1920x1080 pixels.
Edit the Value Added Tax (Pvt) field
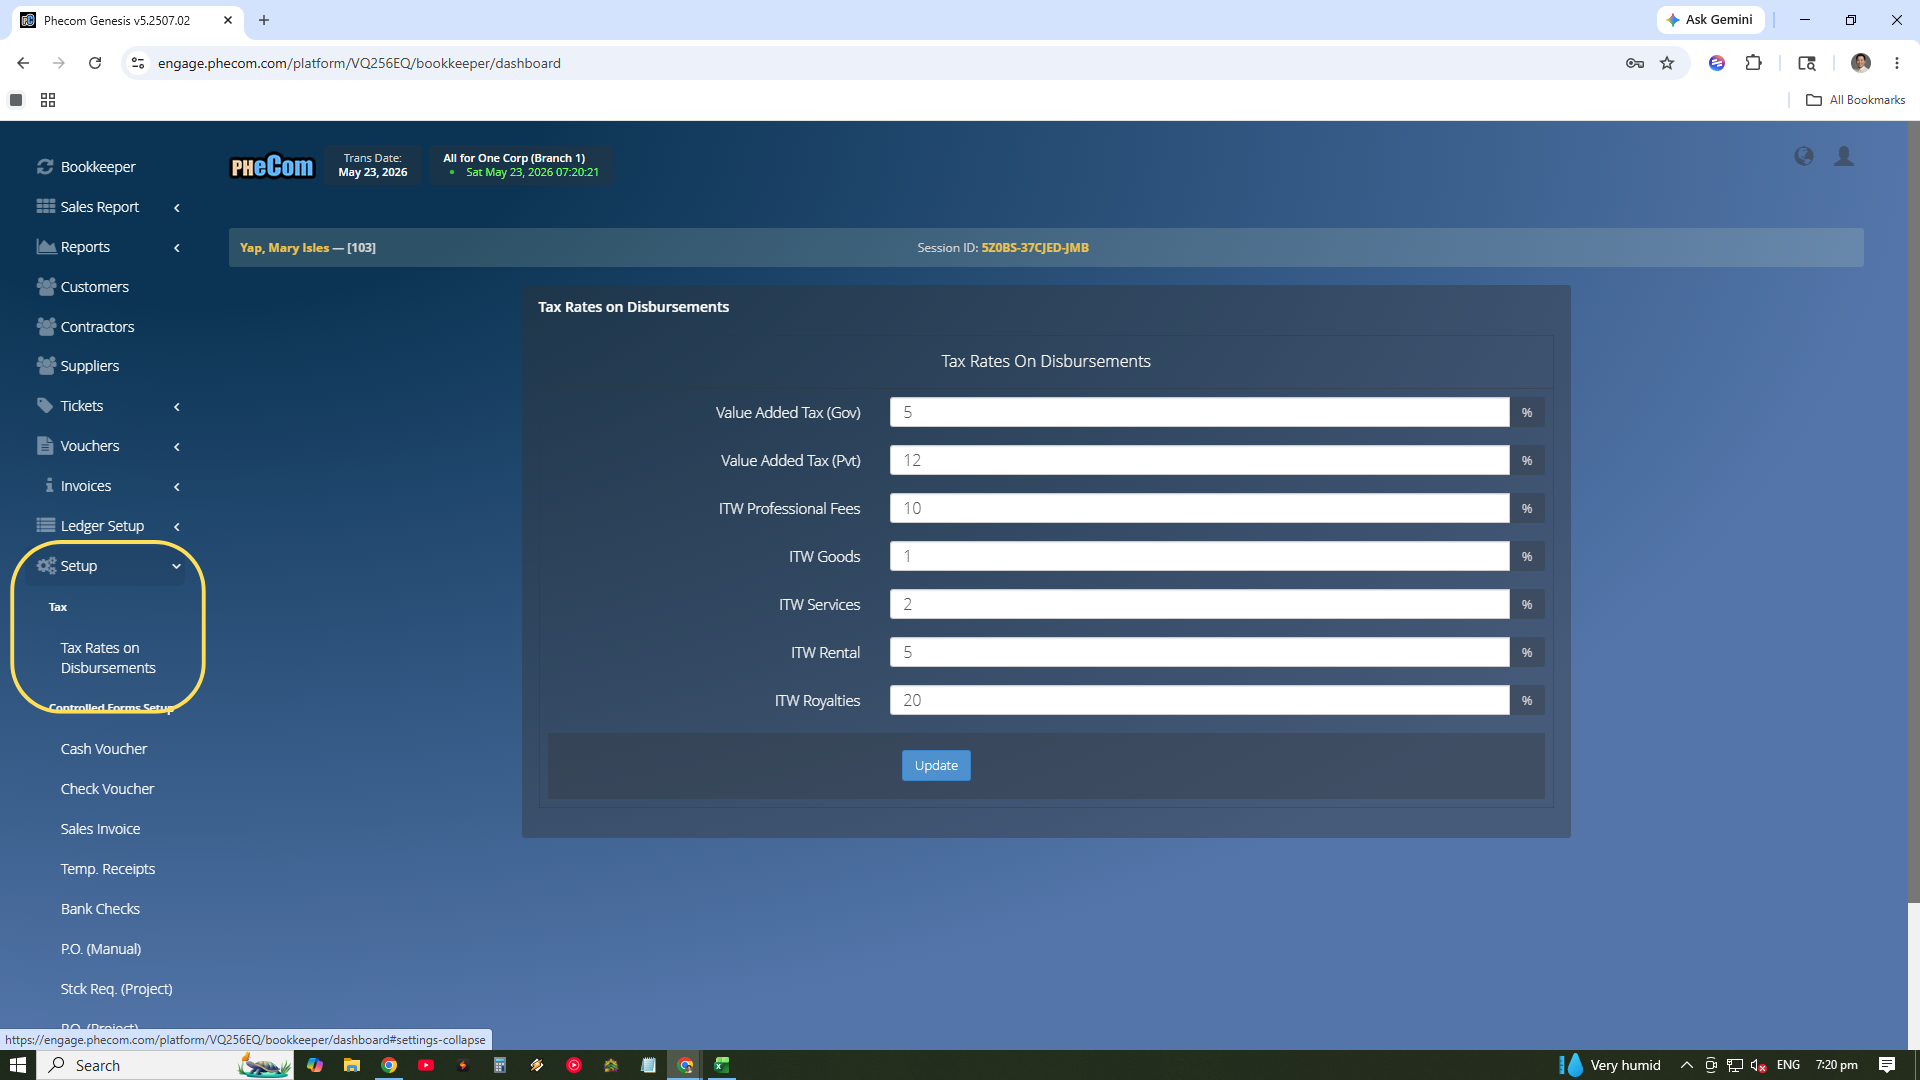tap(1199, 460)
